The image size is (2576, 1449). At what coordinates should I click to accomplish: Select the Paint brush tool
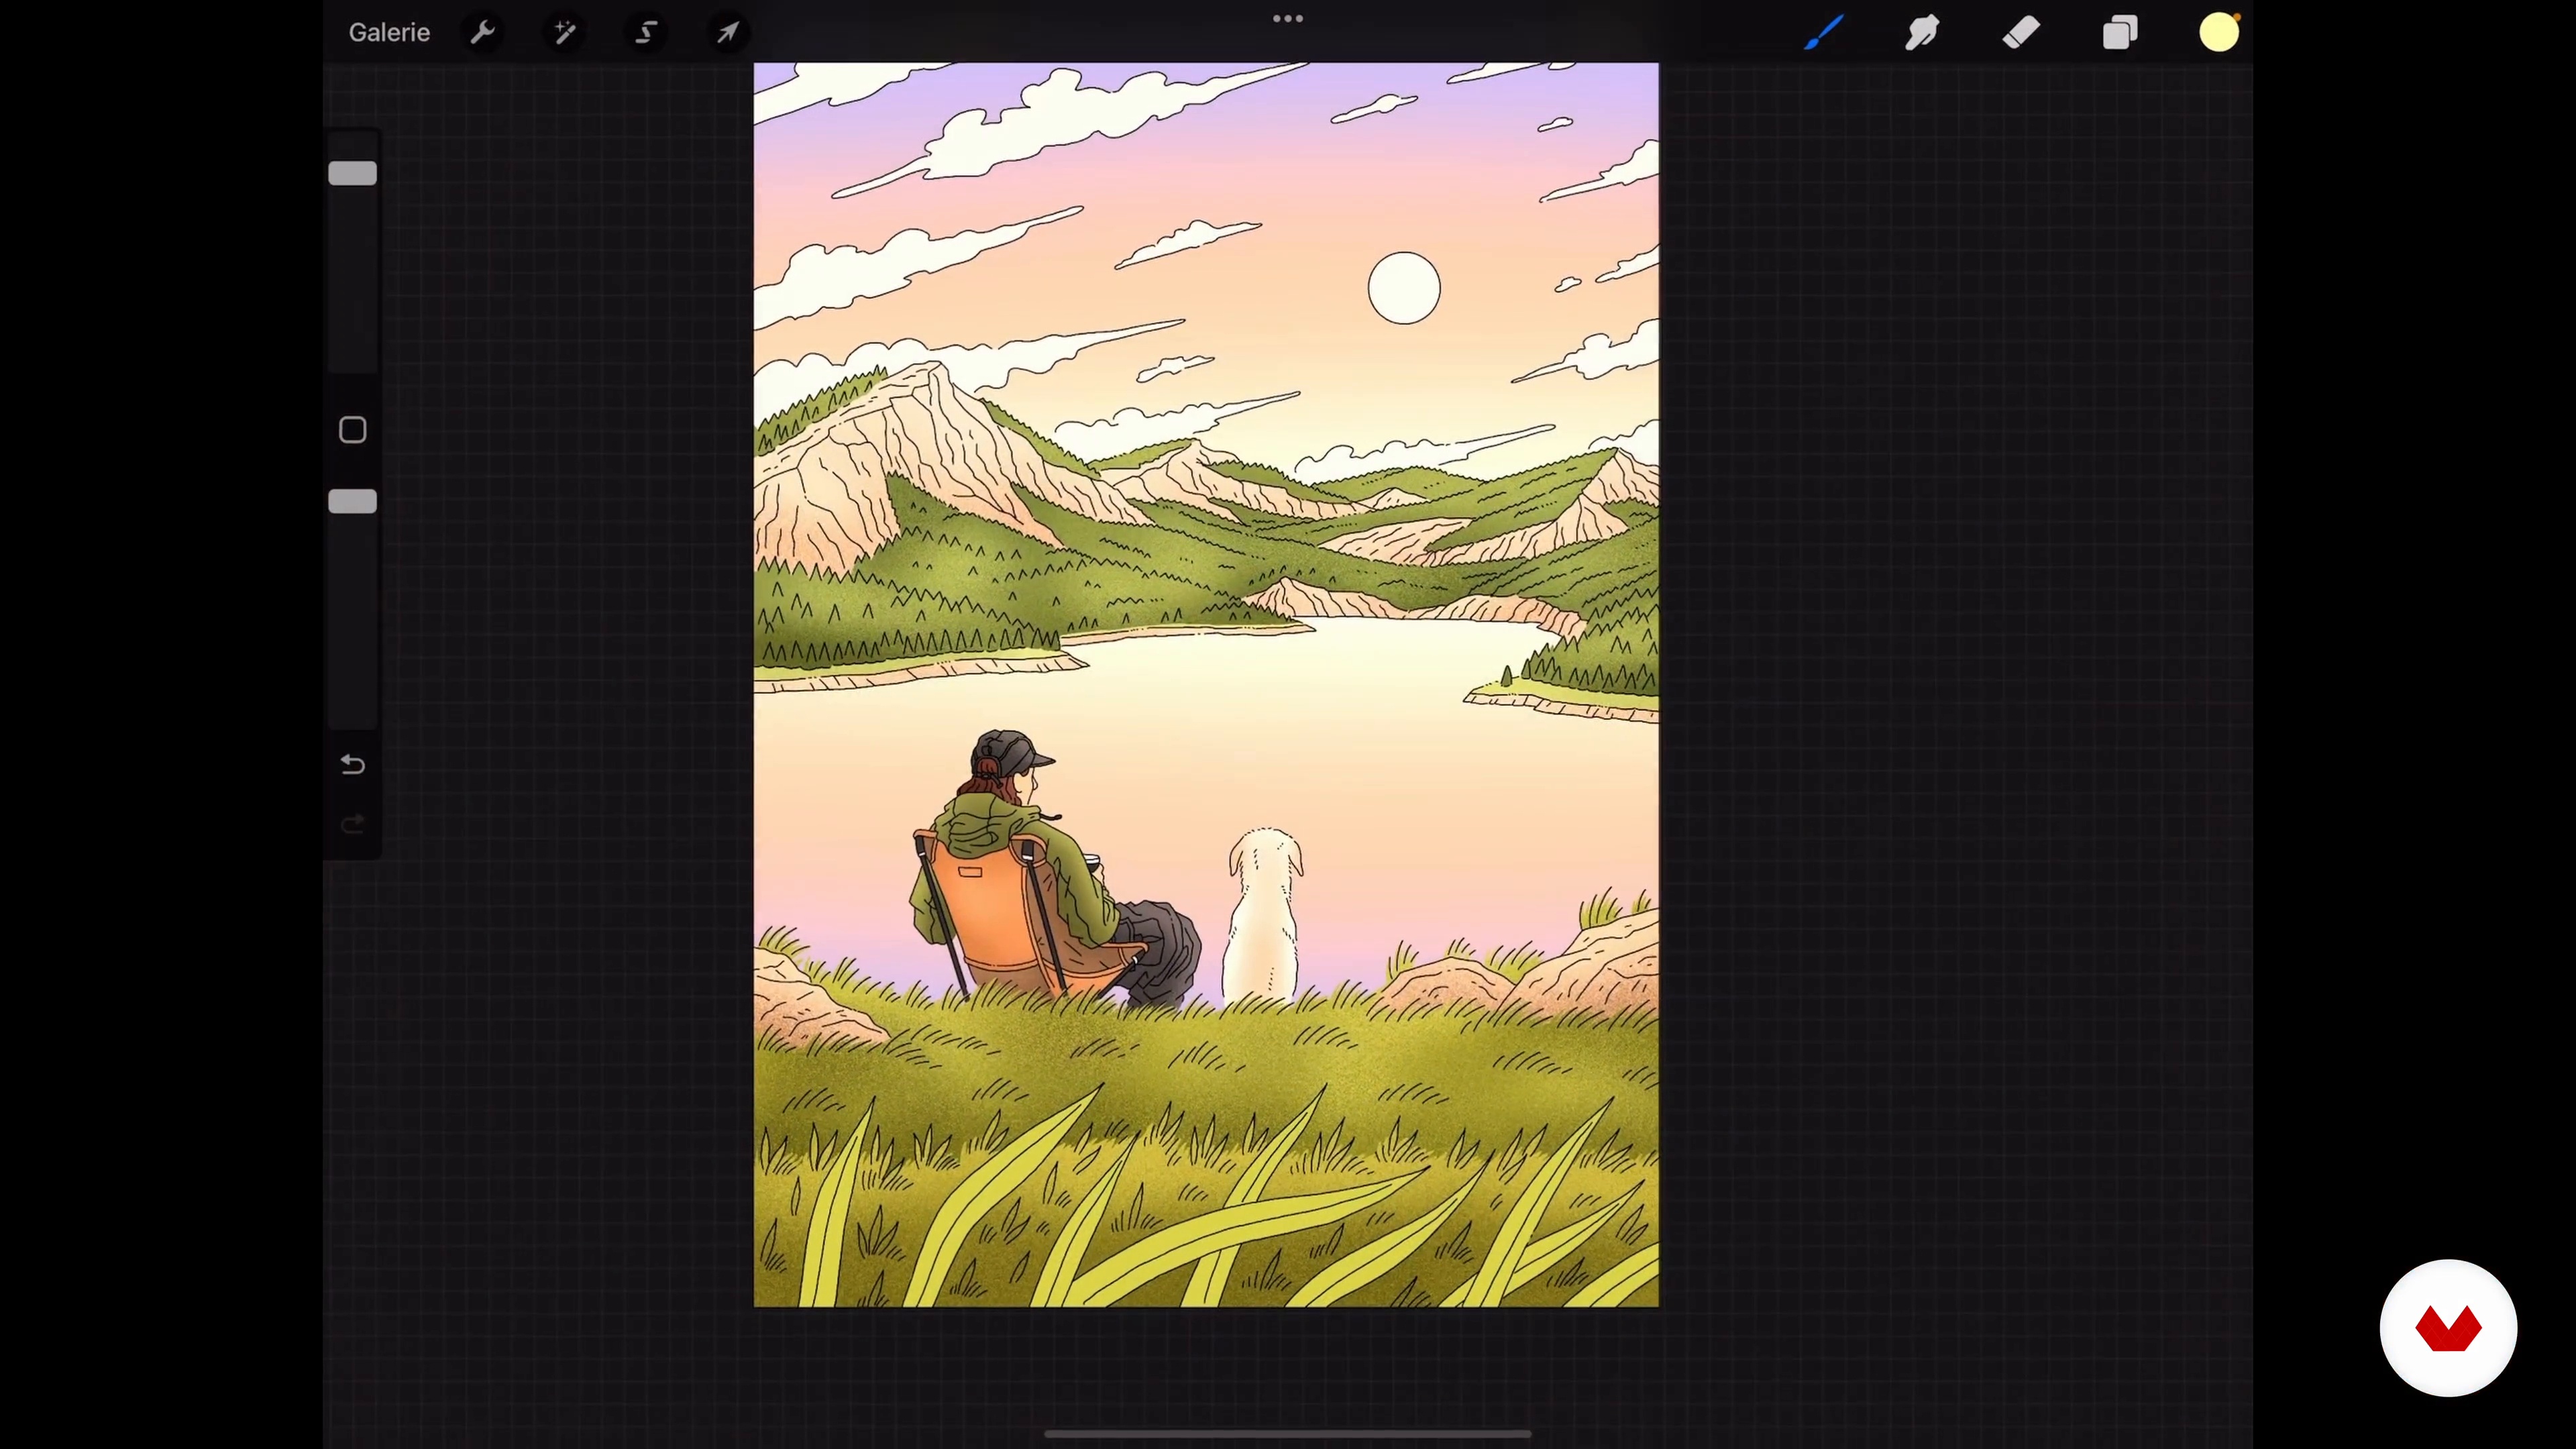coord(1824,32)
